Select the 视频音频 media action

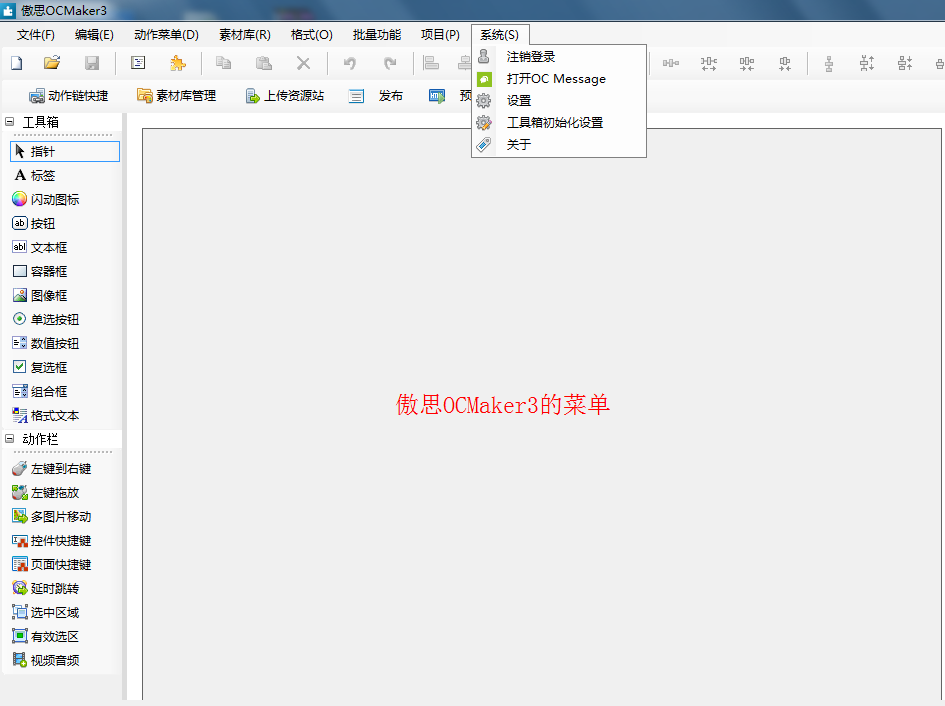(46, 660)
